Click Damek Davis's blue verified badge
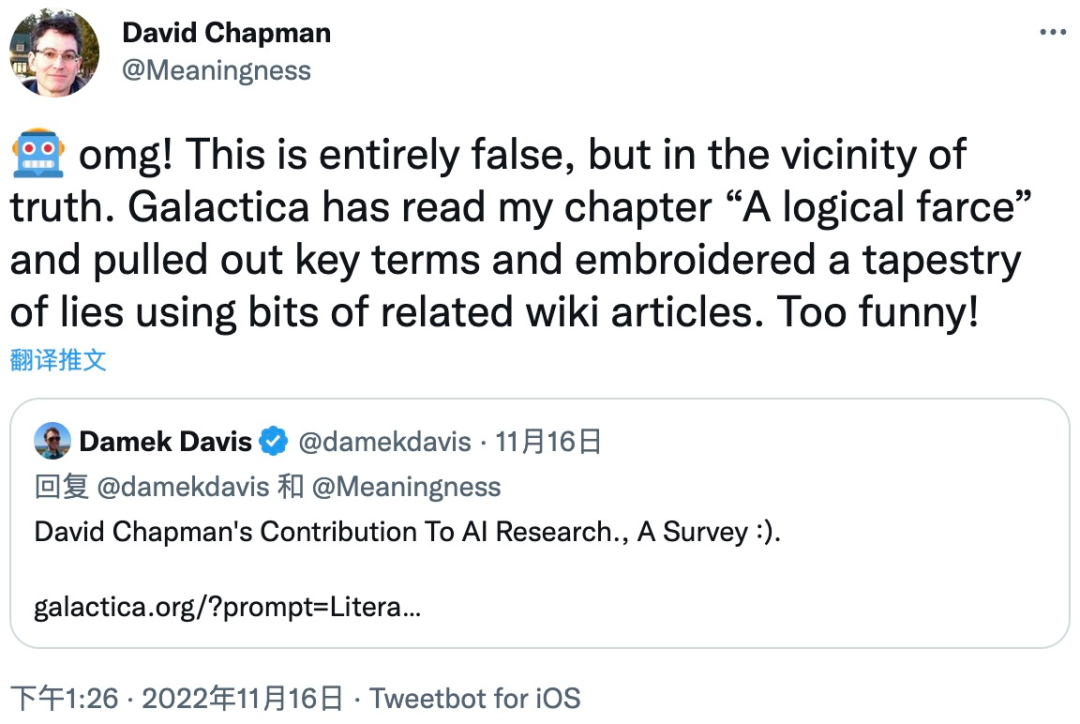The height and width of the screenshot is (724, 1080). [x=273, y=442]
